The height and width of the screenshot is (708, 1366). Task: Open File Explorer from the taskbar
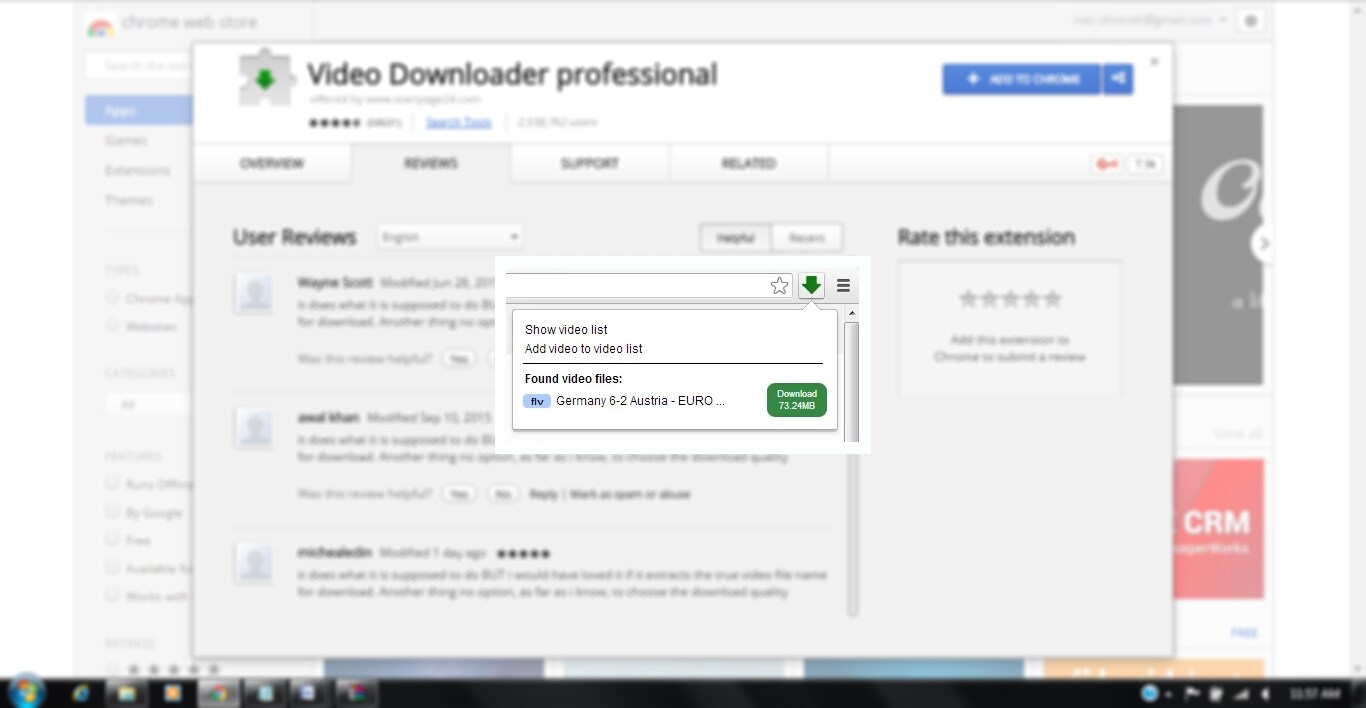(126, 693)
